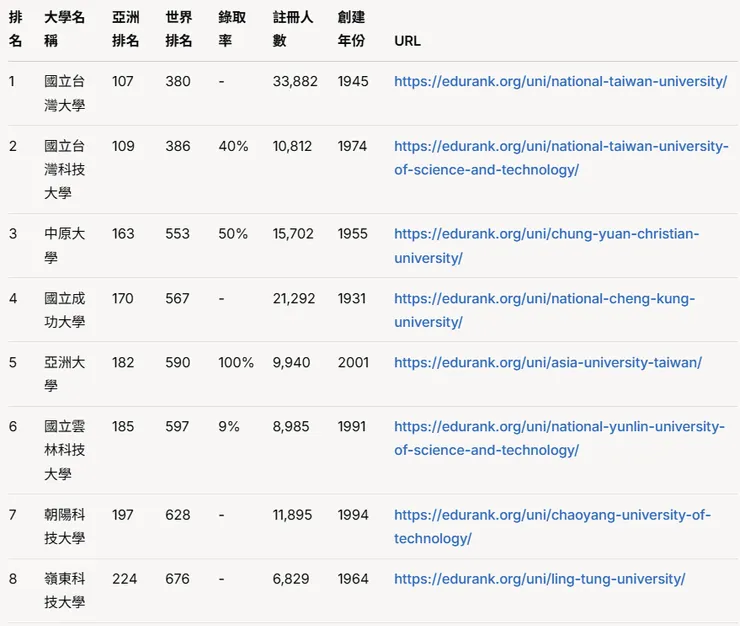The image size is (740, 626).
Task: Click the 9% acceptance rate cell
Action: [229, 426]
